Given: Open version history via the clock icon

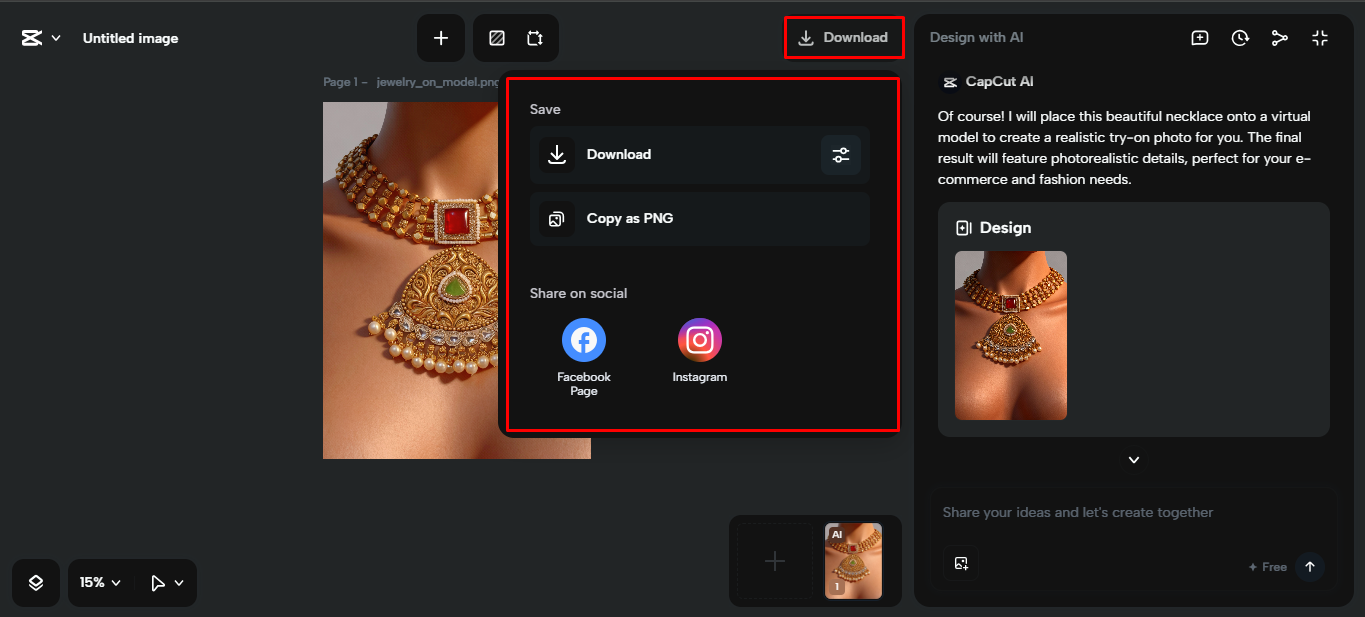Looking at the screenshot, I should pyautogui.click(x=1240, y=37).
